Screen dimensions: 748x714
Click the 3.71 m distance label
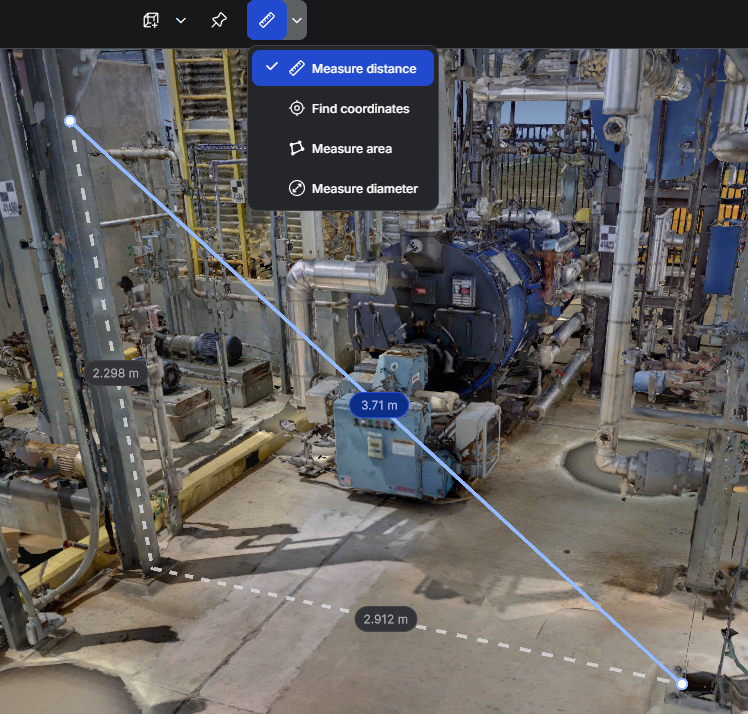379,405
